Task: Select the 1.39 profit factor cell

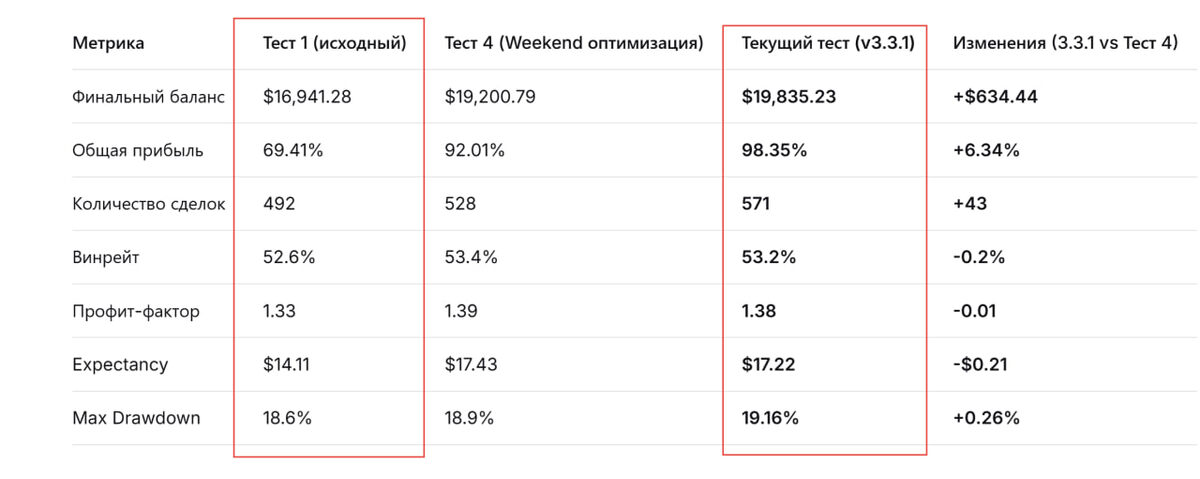Action: click(461, 311)
